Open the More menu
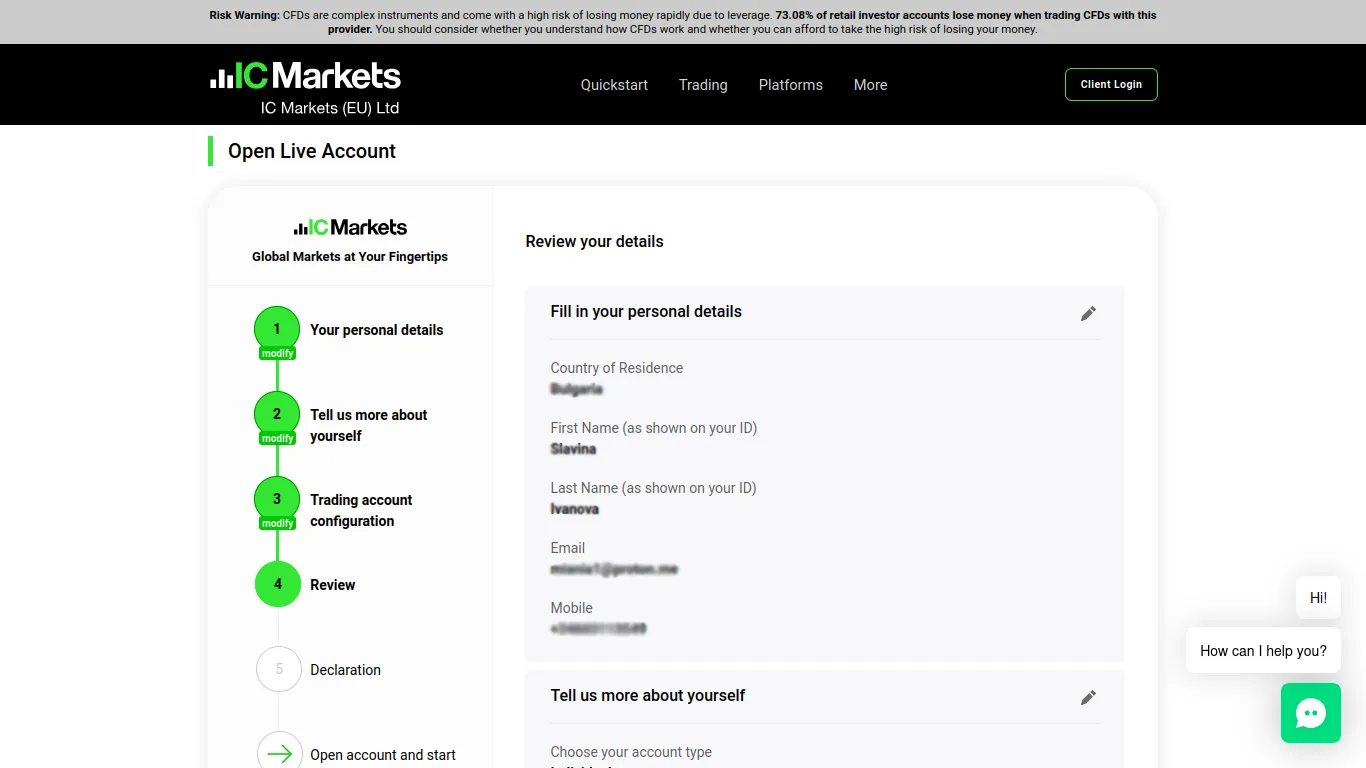This screenshot has width=1366, height=768. pyautogui.click(x=871, y=85)
